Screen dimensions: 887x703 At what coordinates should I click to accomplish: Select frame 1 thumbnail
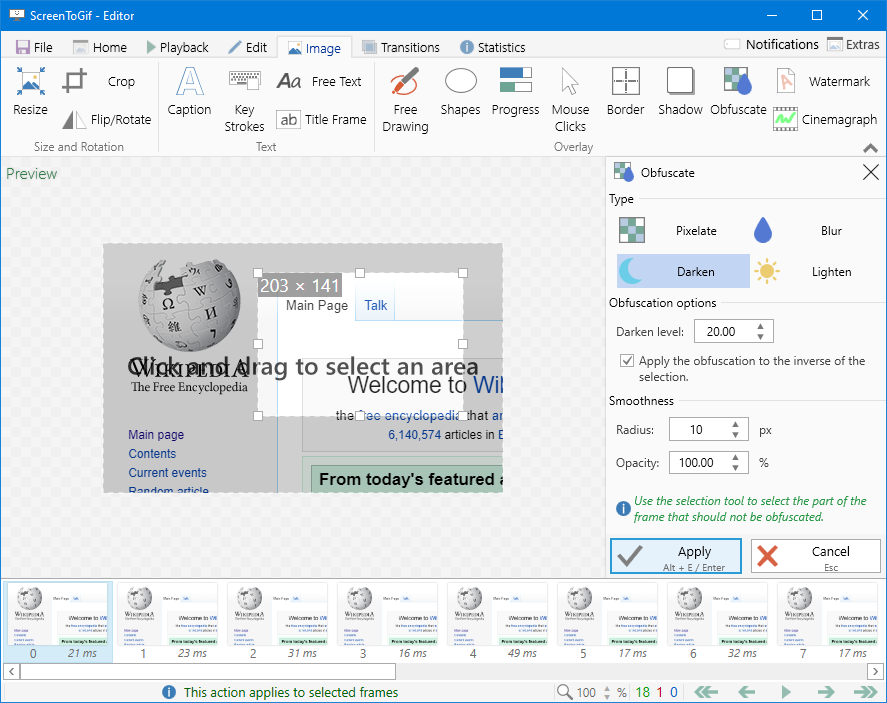[x=167, y=622]
